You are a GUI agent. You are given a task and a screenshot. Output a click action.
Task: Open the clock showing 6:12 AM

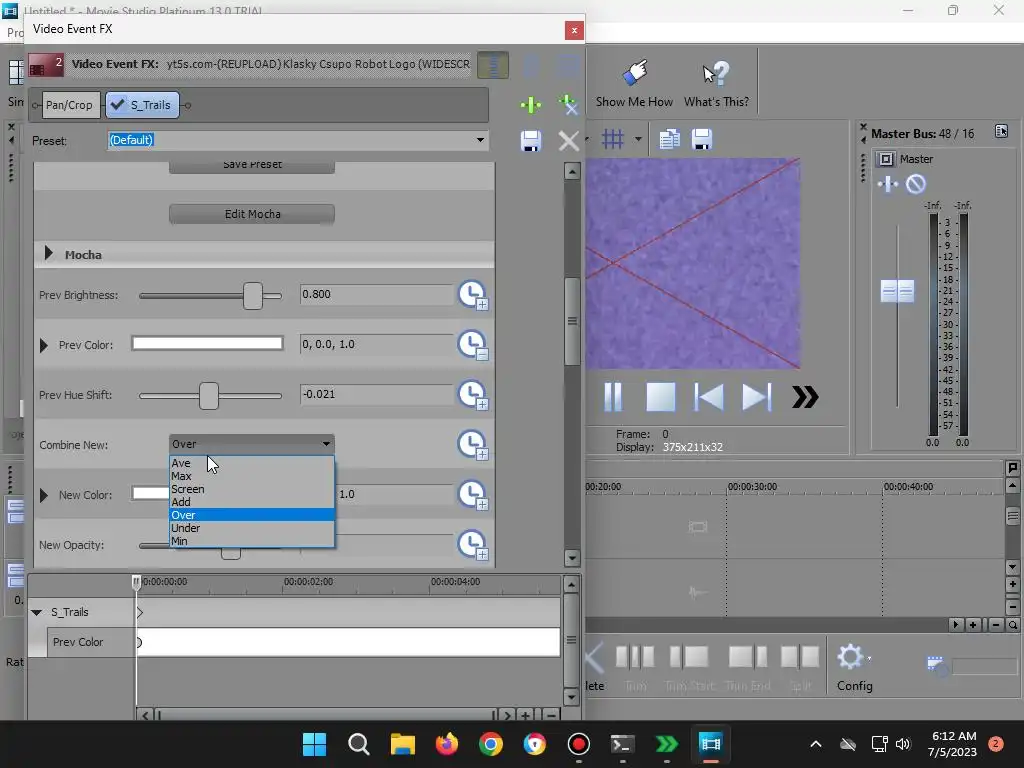[953, 744]
